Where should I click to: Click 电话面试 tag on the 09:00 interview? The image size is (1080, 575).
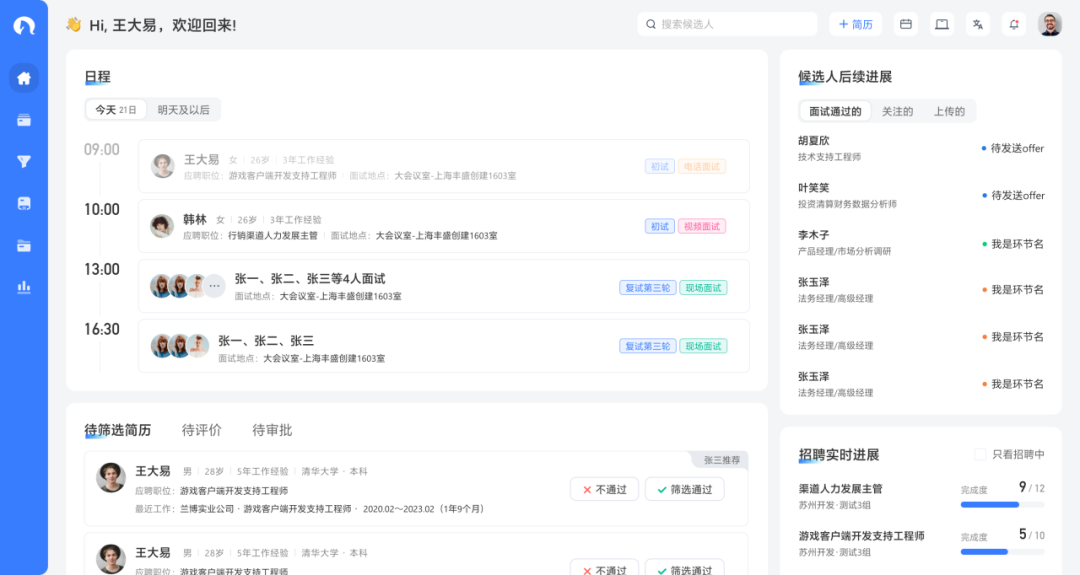click(x=702, y=167)
